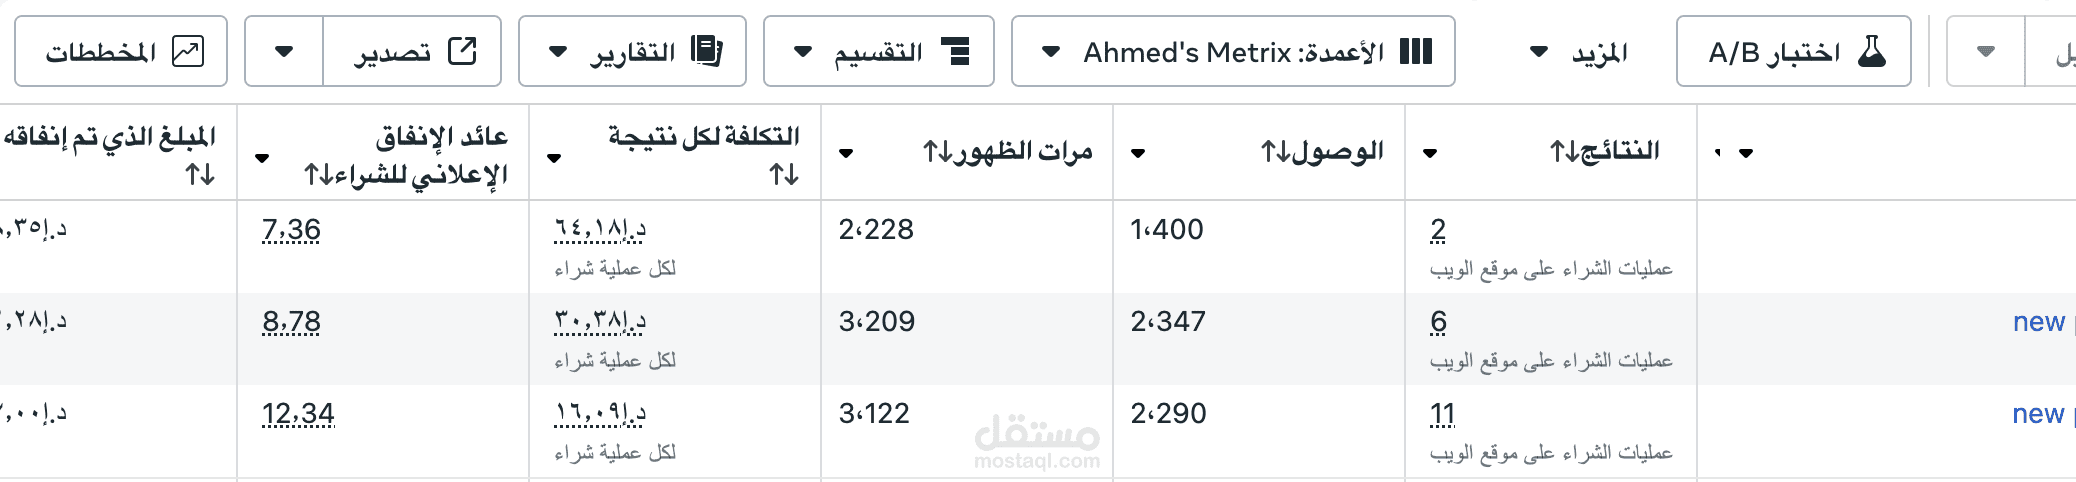Open the cost per result column menu arrow
This screenshot has width=2076, height=482.
[x=554, y=158]
